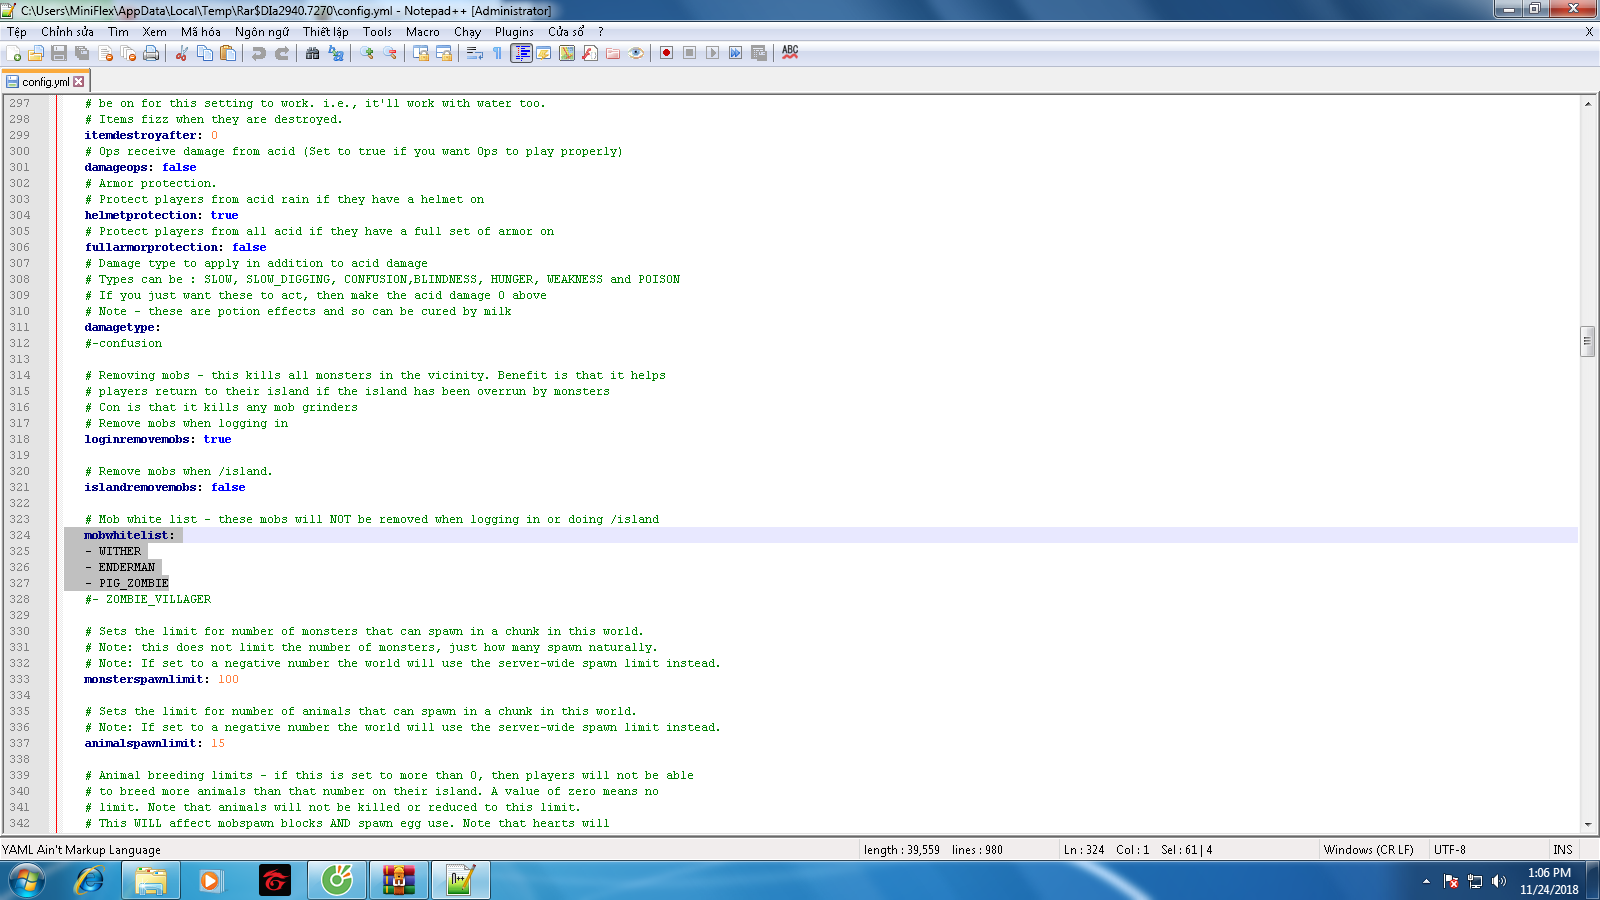
Task: Open the Thiết lập menu
Action: click(326, 32)
